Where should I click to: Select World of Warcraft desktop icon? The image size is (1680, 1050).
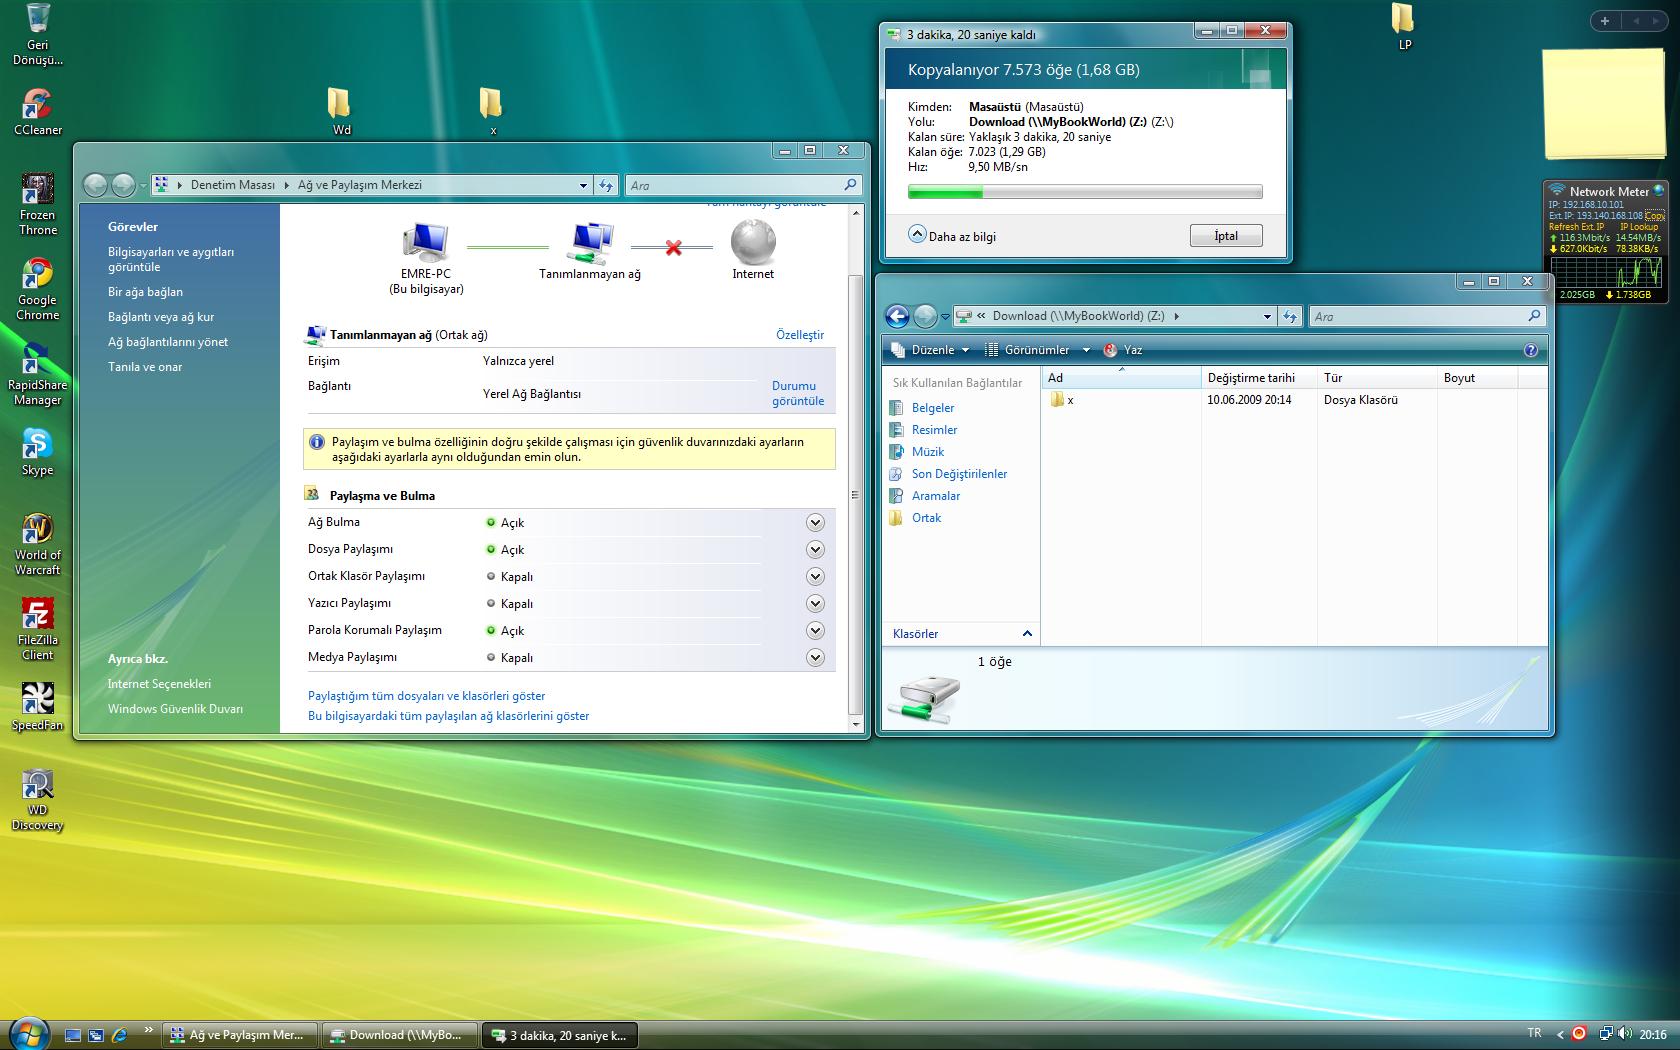point(37,545)
